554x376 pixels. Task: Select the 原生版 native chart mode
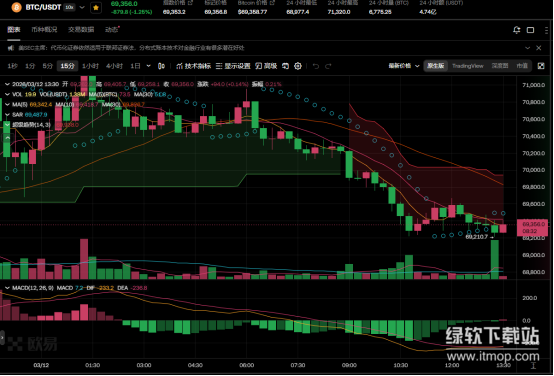436,66
